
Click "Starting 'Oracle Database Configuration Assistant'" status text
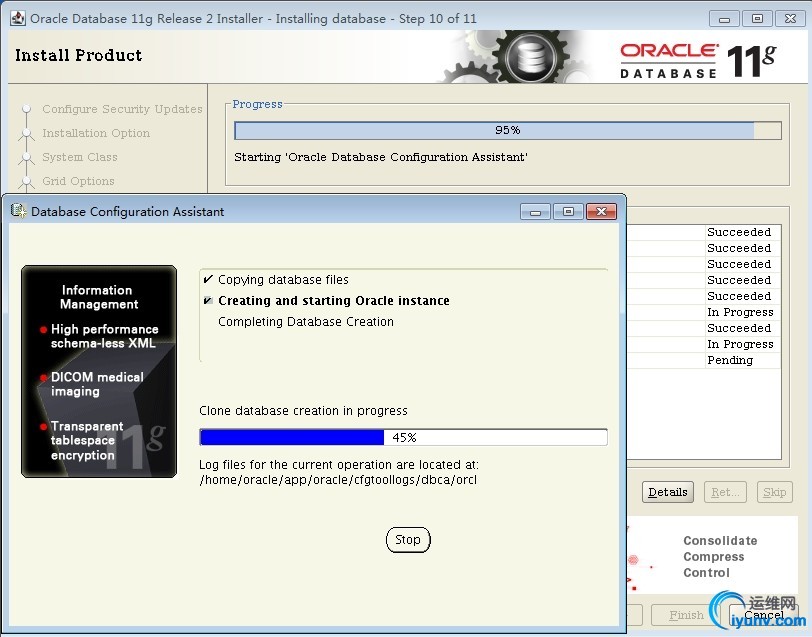tap(381, 157)
